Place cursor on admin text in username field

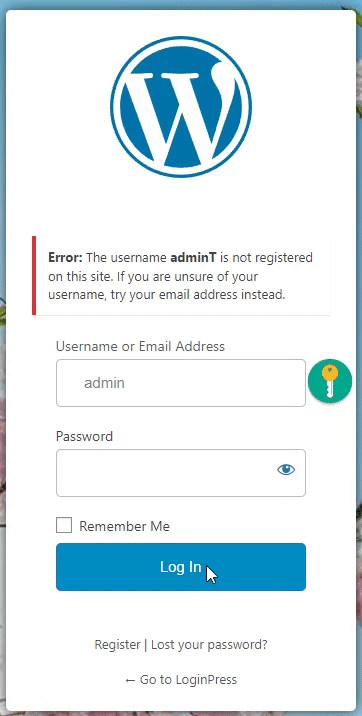(104, 383)
